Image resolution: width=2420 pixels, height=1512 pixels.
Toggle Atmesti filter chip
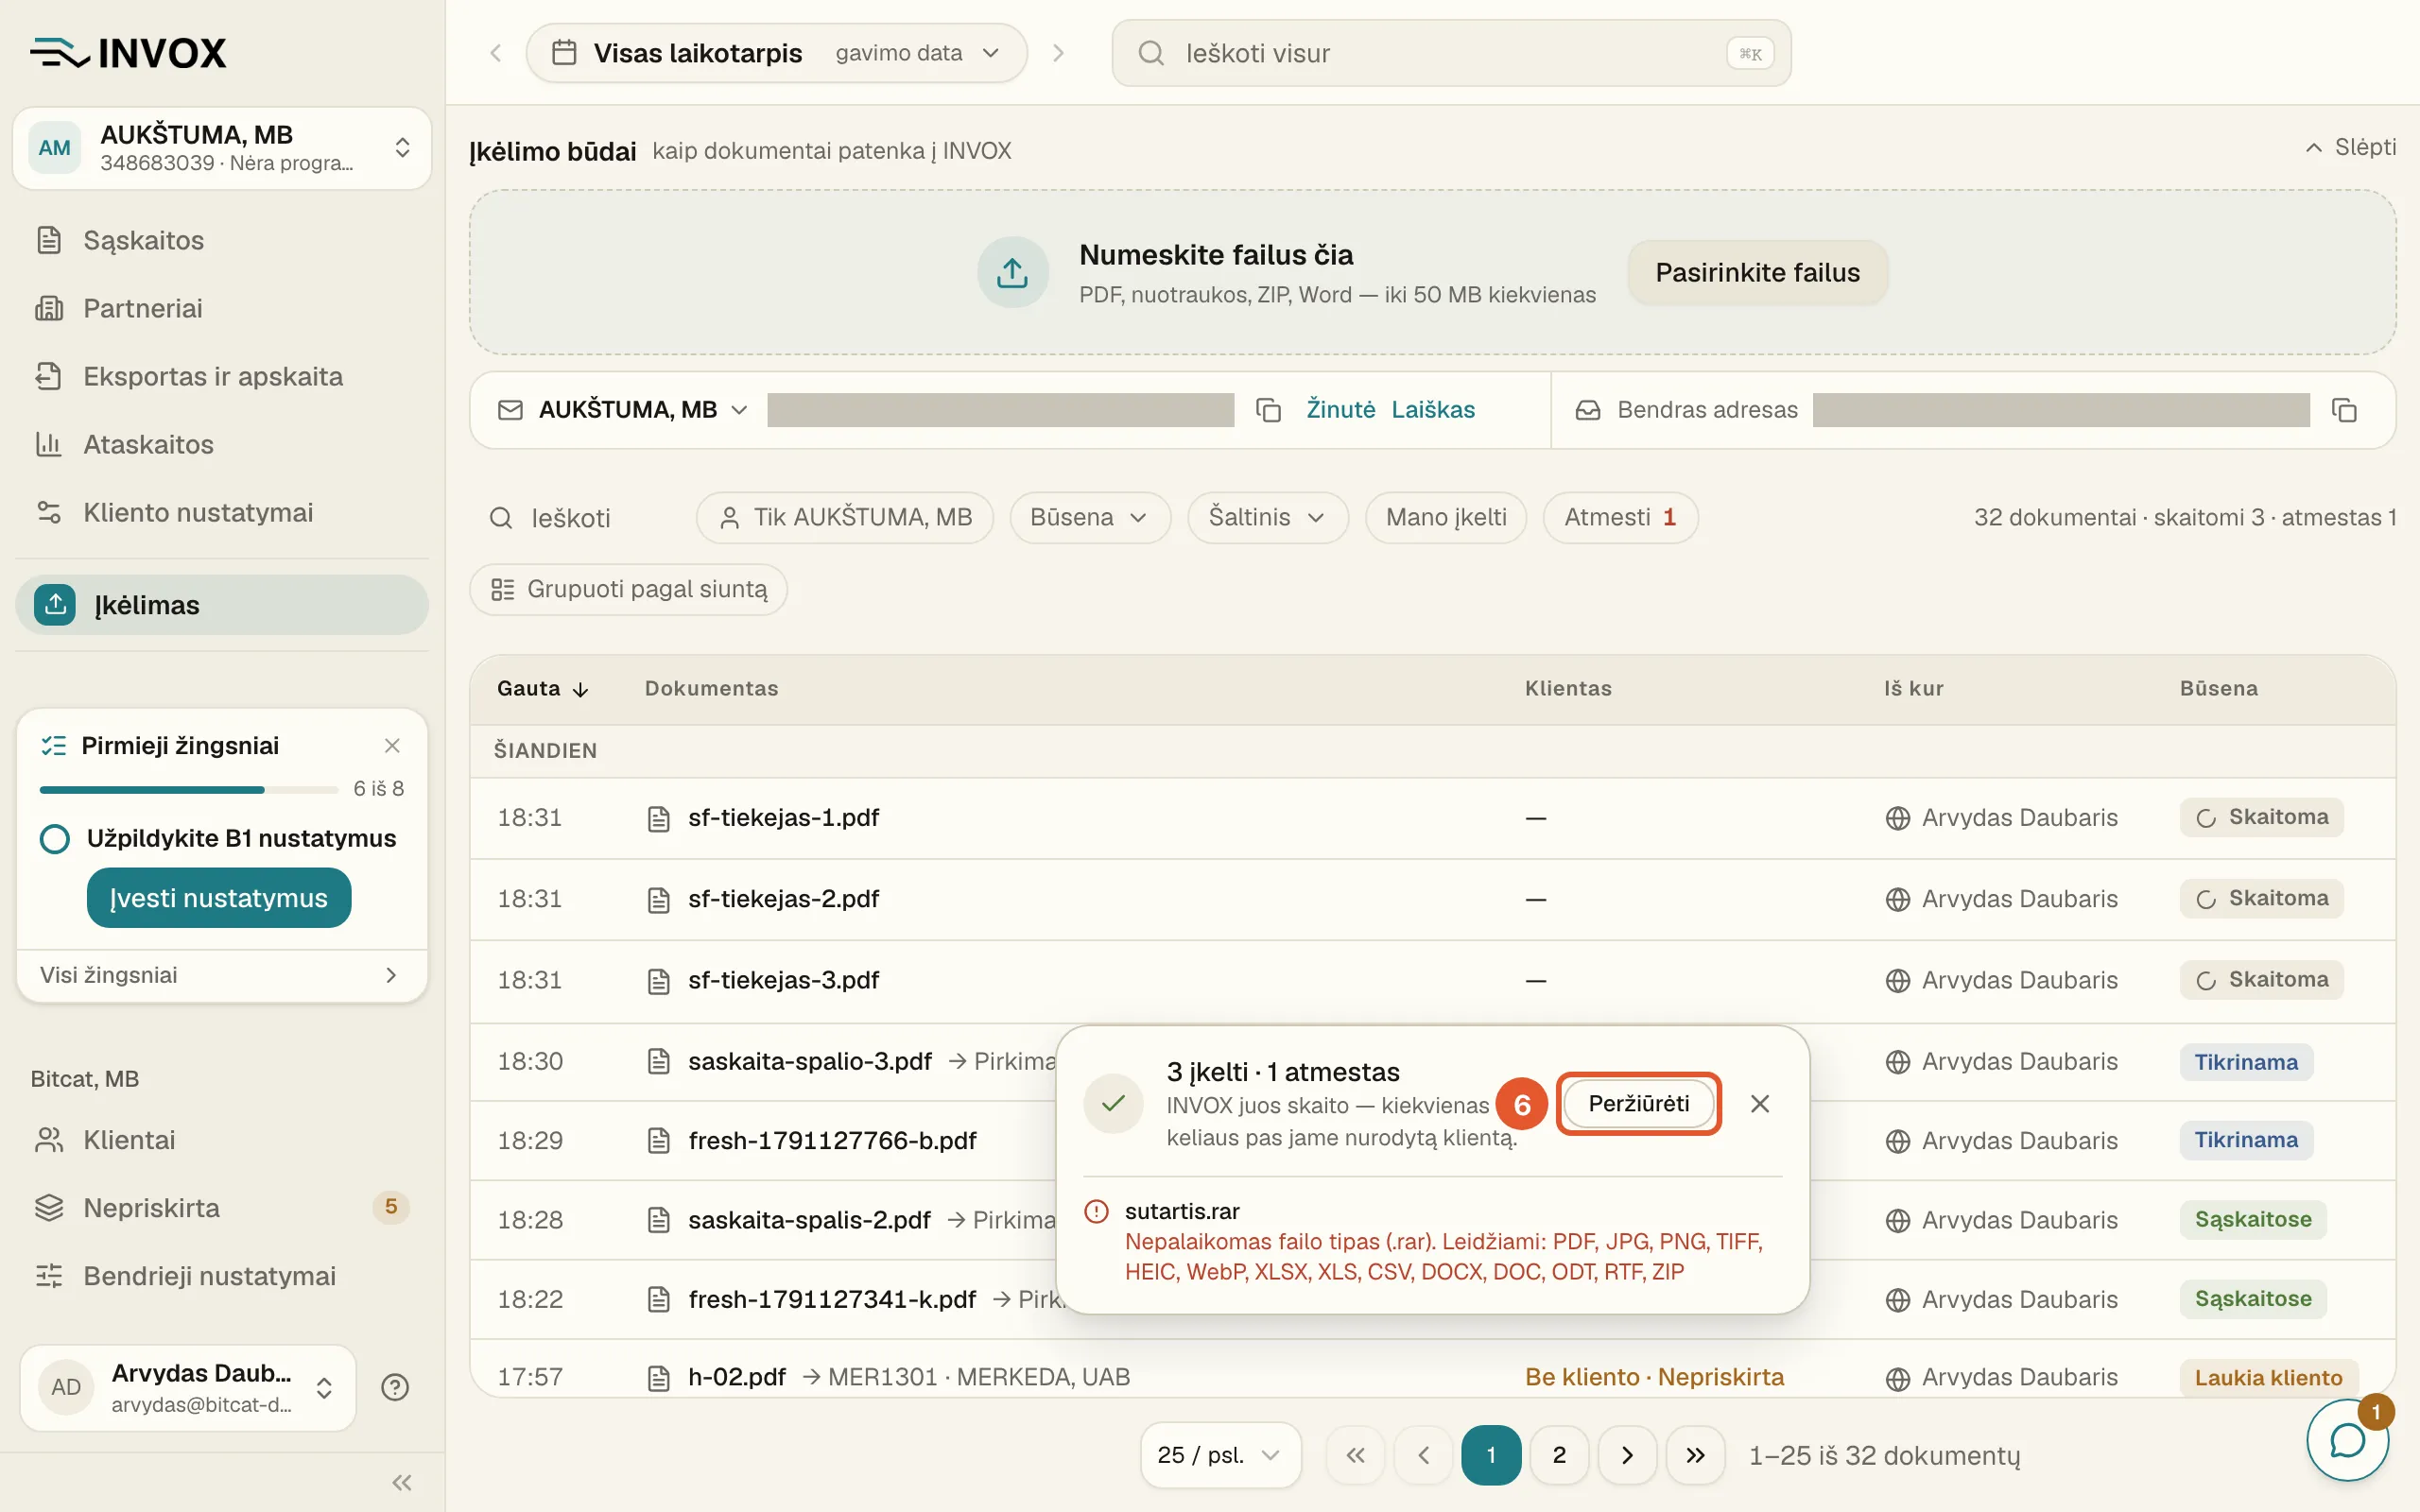click(1620, 517)
